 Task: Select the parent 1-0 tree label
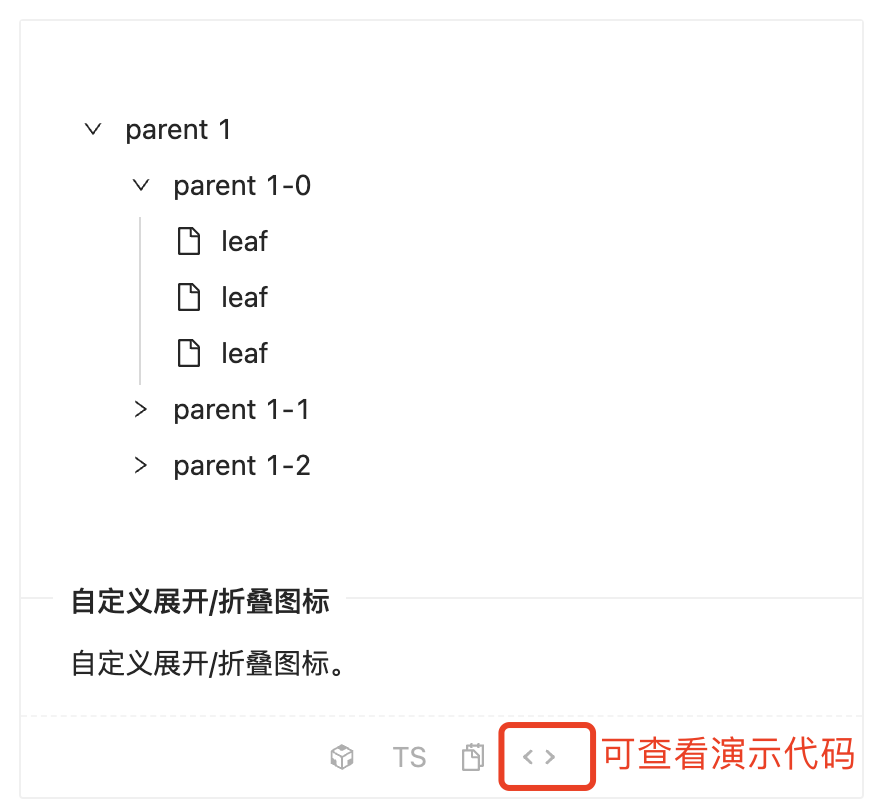click(x=242, y=186)
